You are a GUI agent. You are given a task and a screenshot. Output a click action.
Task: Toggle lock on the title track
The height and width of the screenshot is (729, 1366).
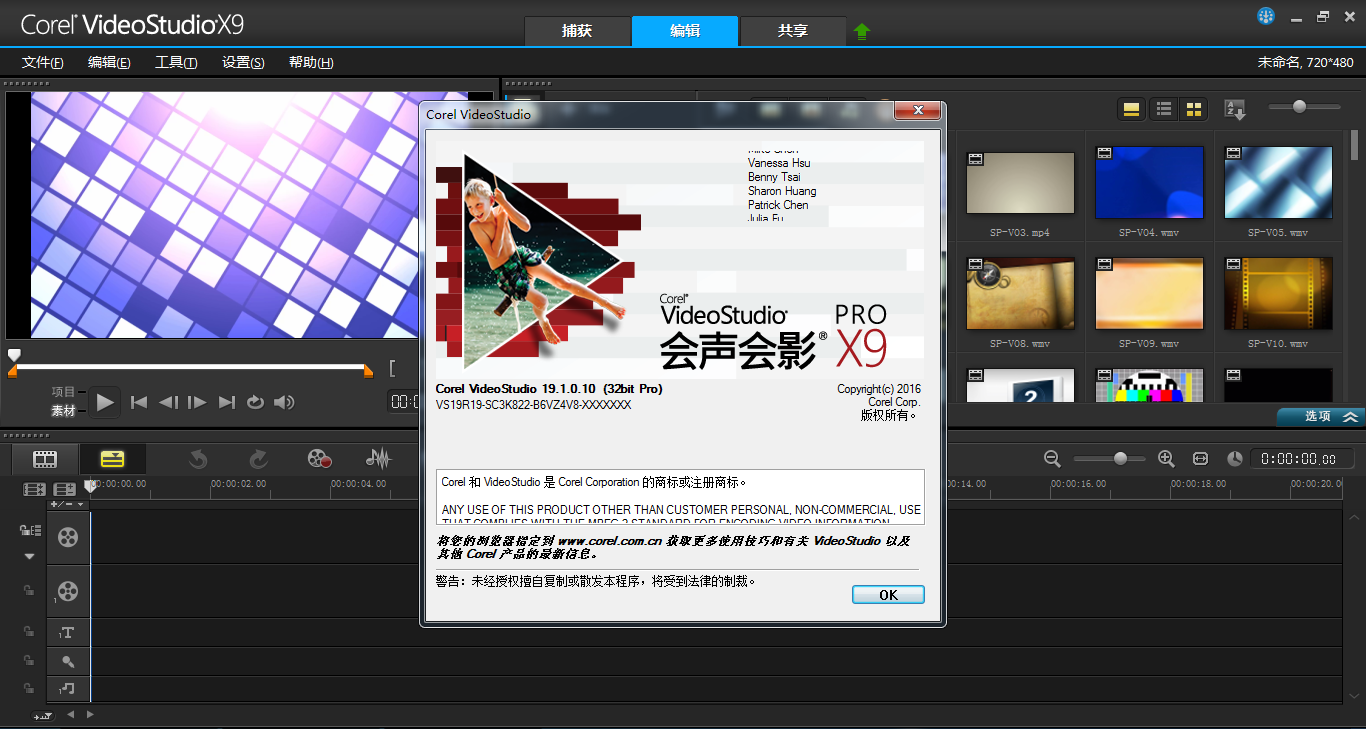coord(29,632)
